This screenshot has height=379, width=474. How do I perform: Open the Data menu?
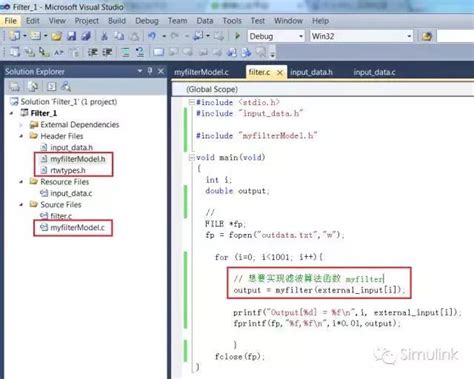click(205, 21)
